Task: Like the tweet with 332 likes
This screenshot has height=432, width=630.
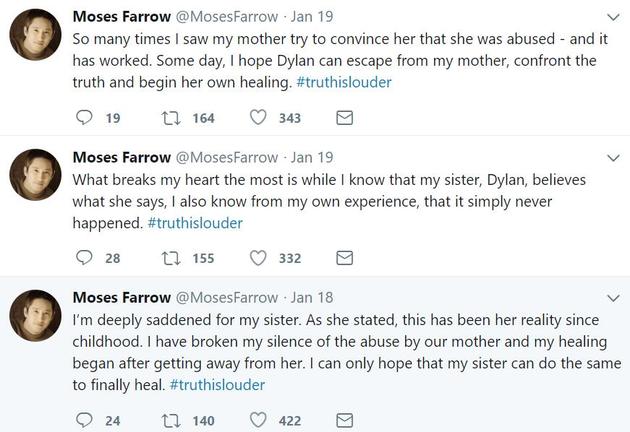Action: point(258,258)
